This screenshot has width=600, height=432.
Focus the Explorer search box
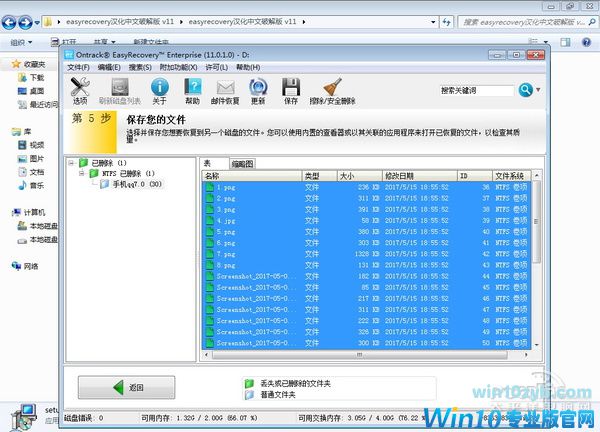(x=527, y=22)
